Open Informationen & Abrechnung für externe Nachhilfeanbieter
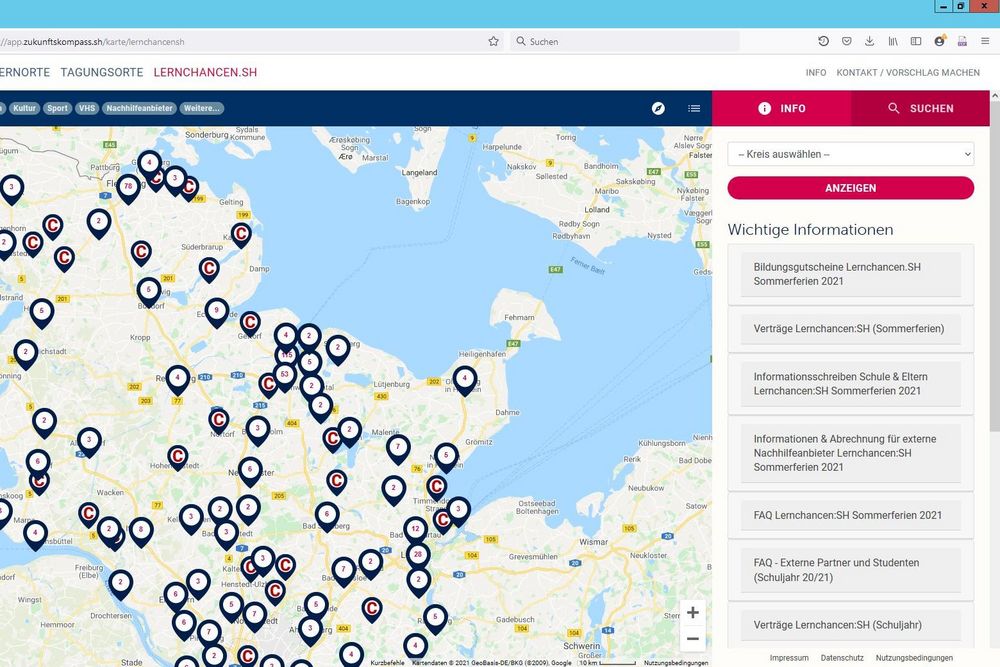The height and width of the screenshot is (667, 1000). 851,453
